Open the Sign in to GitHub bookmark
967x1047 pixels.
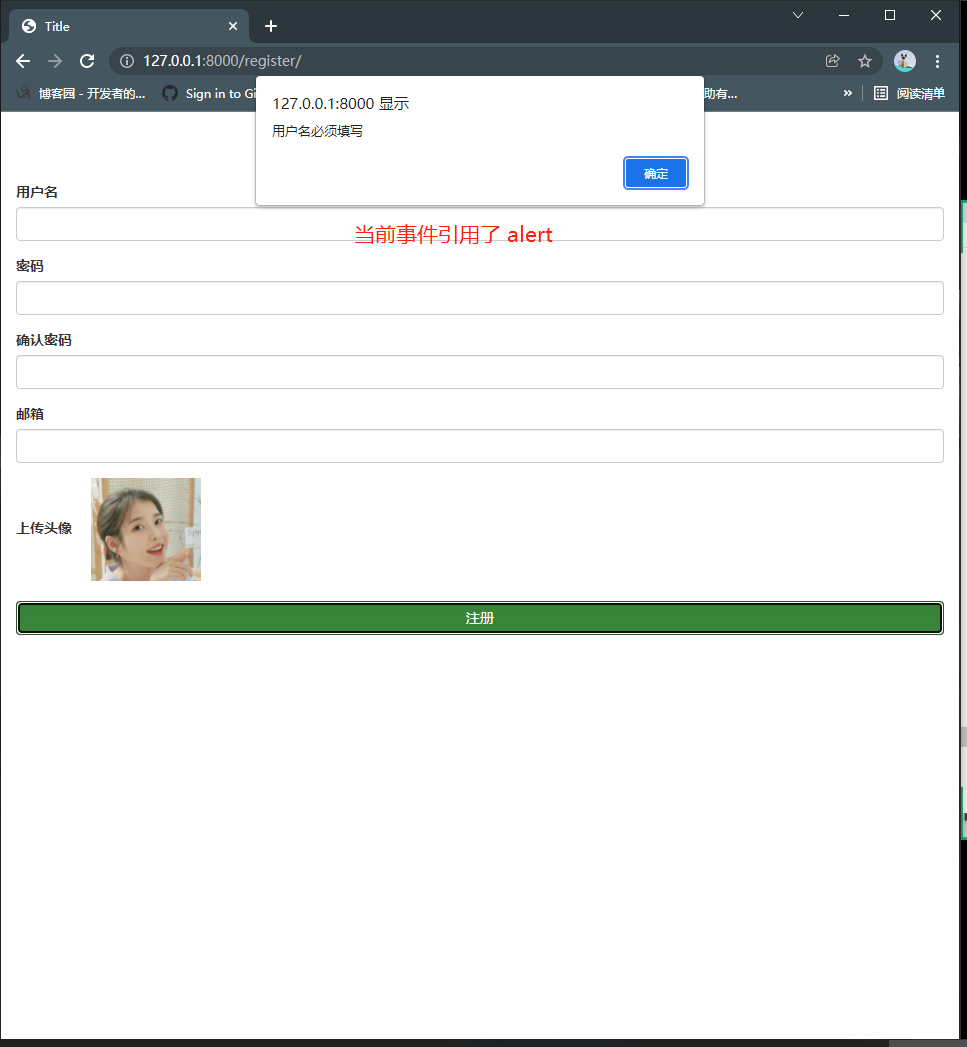click(x=209, y=93)
